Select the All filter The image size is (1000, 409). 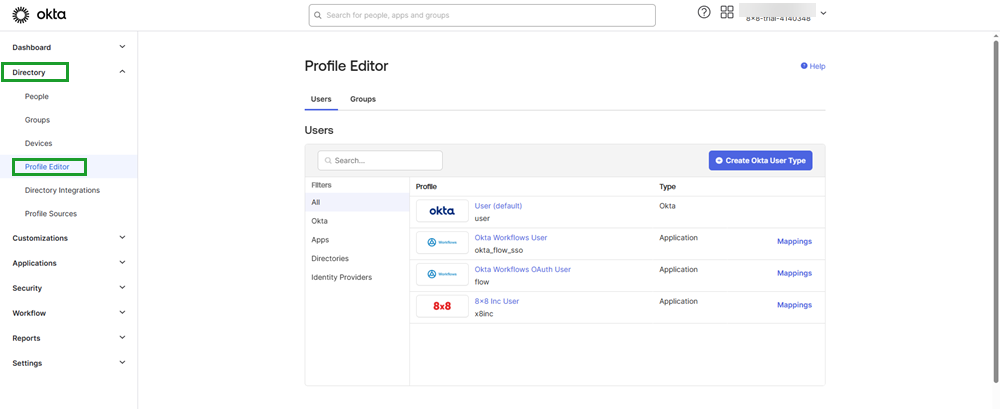click(x=357, y=202)
